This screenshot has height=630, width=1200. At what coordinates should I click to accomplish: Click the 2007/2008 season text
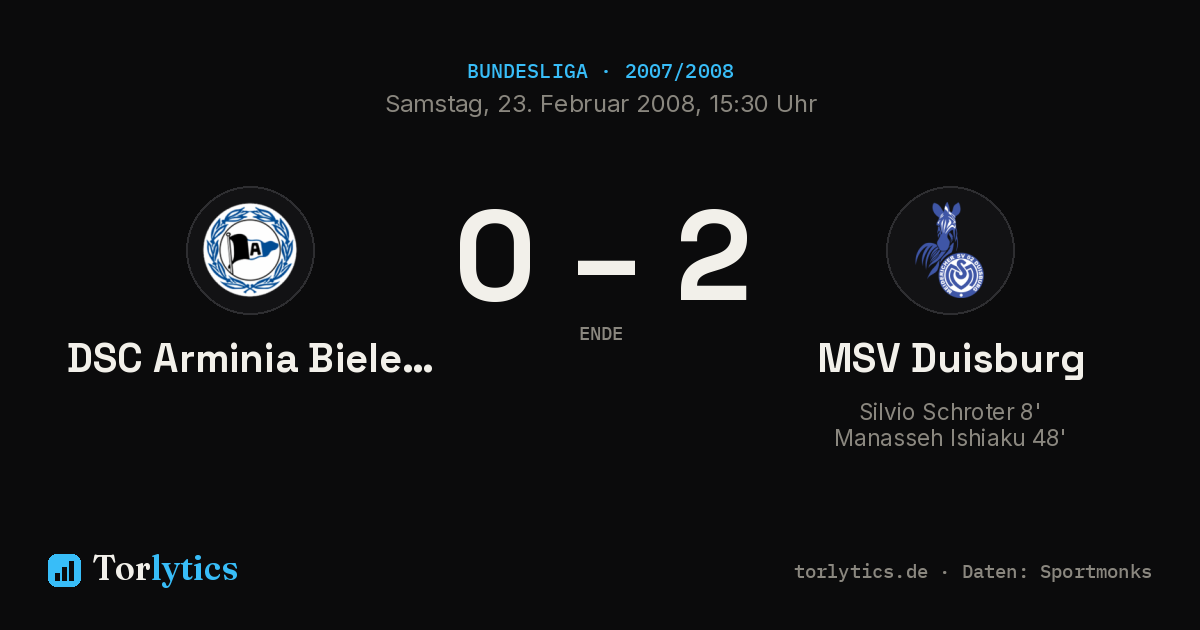tap(679, 72)
